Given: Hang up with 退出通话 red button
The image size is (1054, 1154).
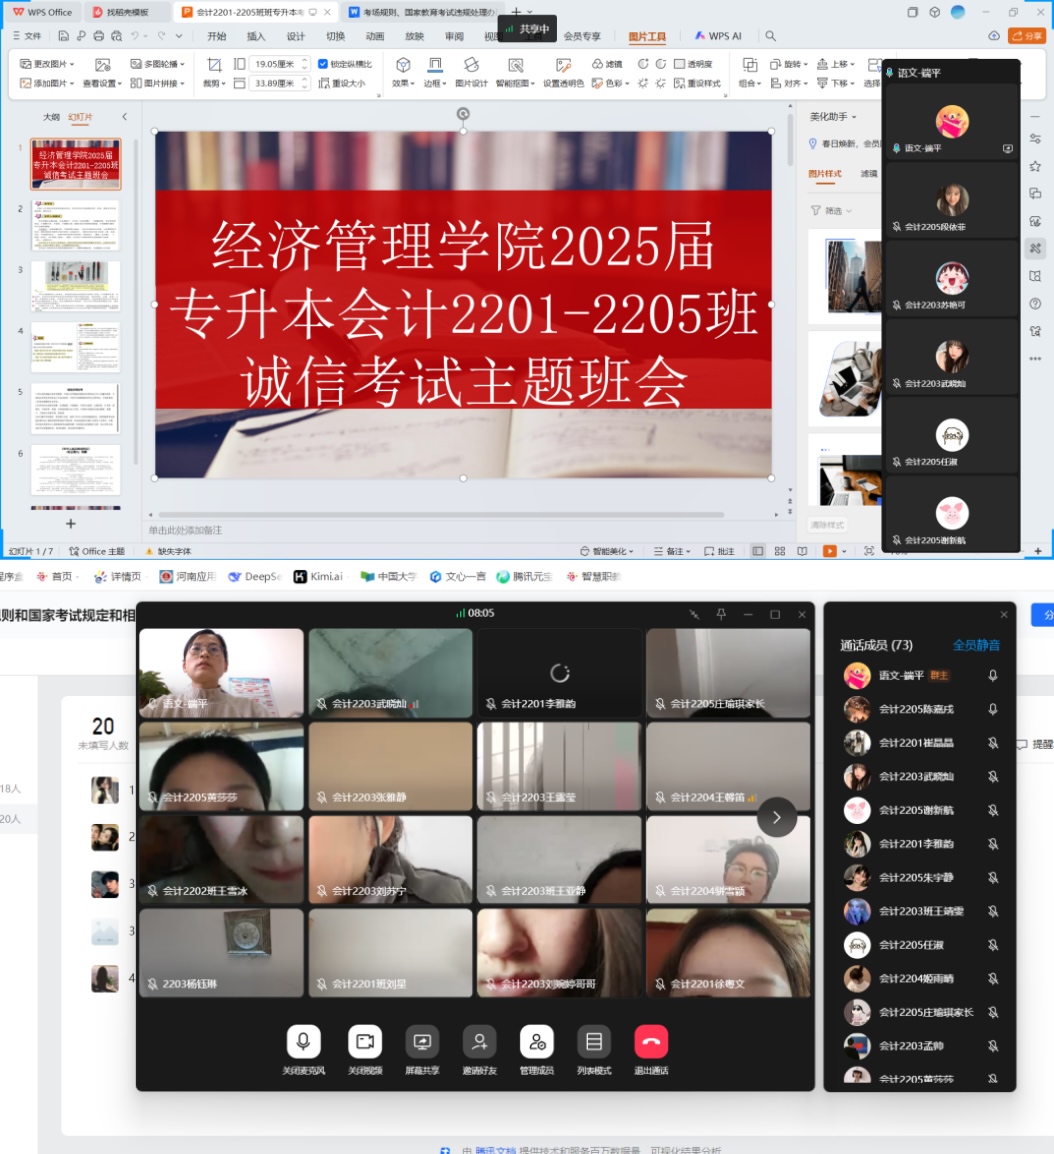Looking at the screenshot, I should tap(651, 1042).
